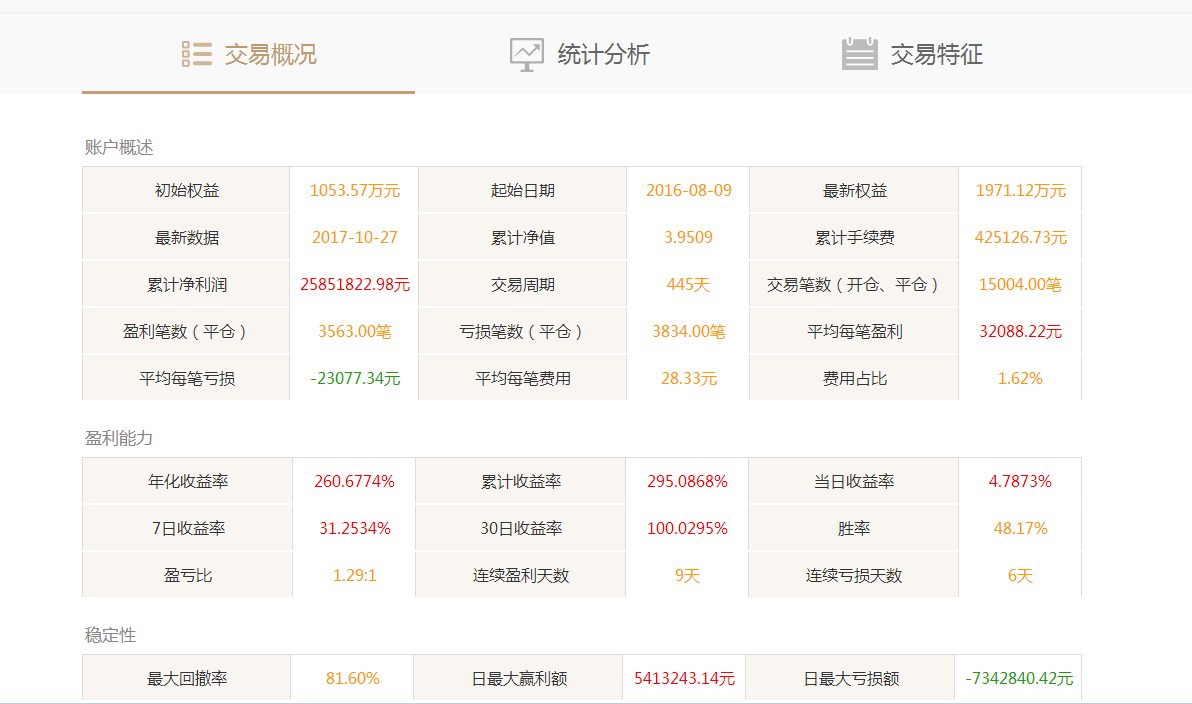Select the 交易概况 tab label
Image resolution: width=1192 pixels, height=704 pixels.
tap(270, 54)
